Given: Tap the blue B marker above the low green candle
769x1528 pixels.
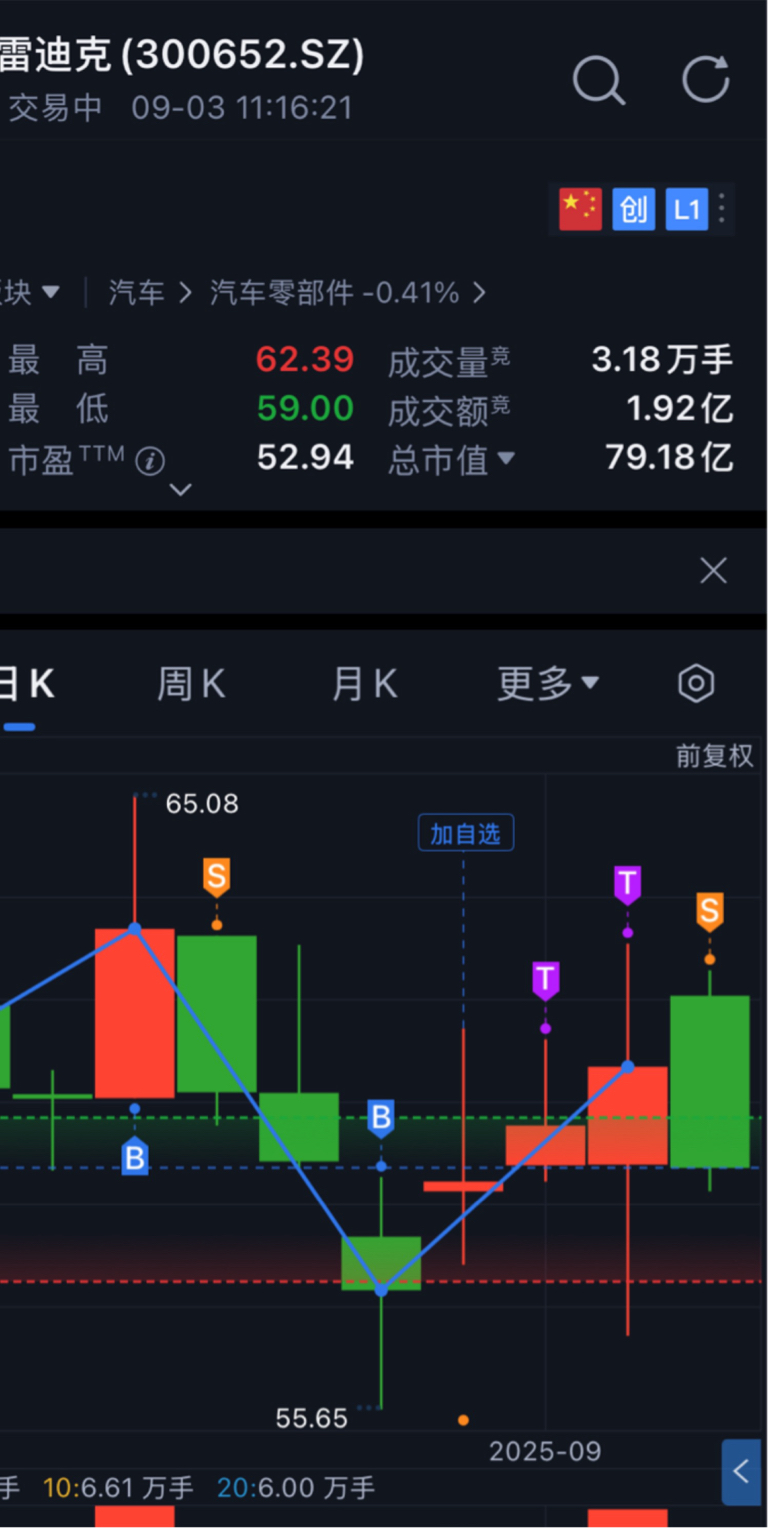Looking at the screenshot, I should click(x=380, y=1118).
